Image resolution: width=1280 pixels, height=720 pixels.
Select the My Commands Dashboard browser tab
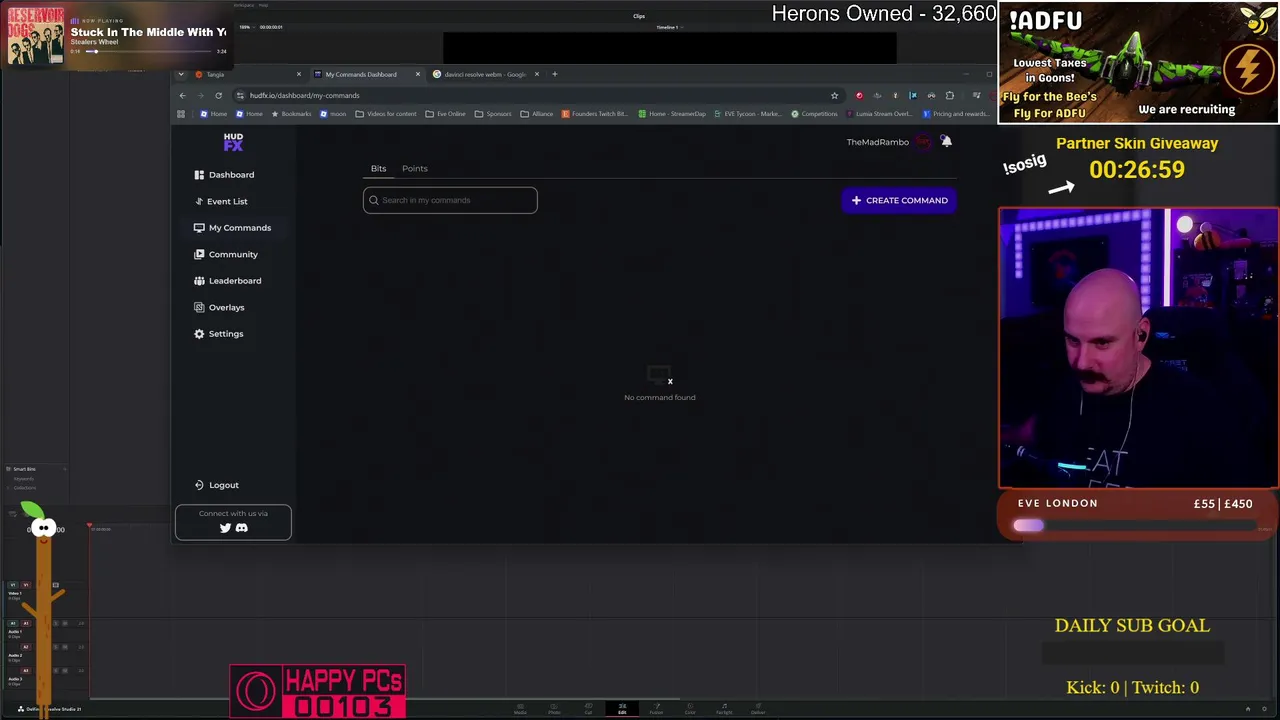367,74
